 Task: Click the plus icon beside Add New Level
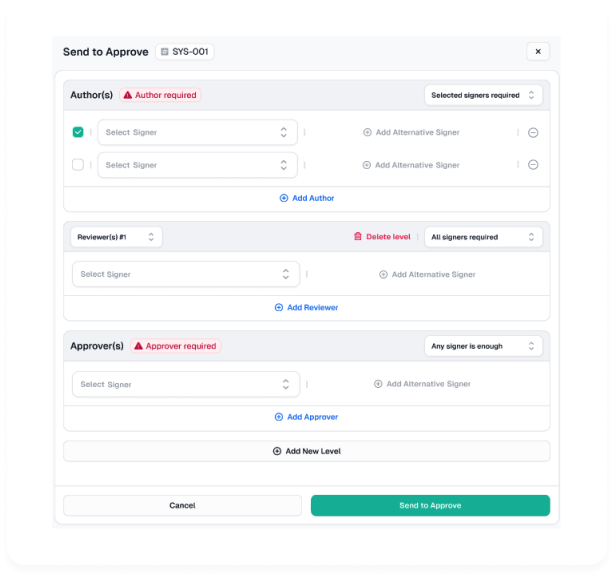277,451
